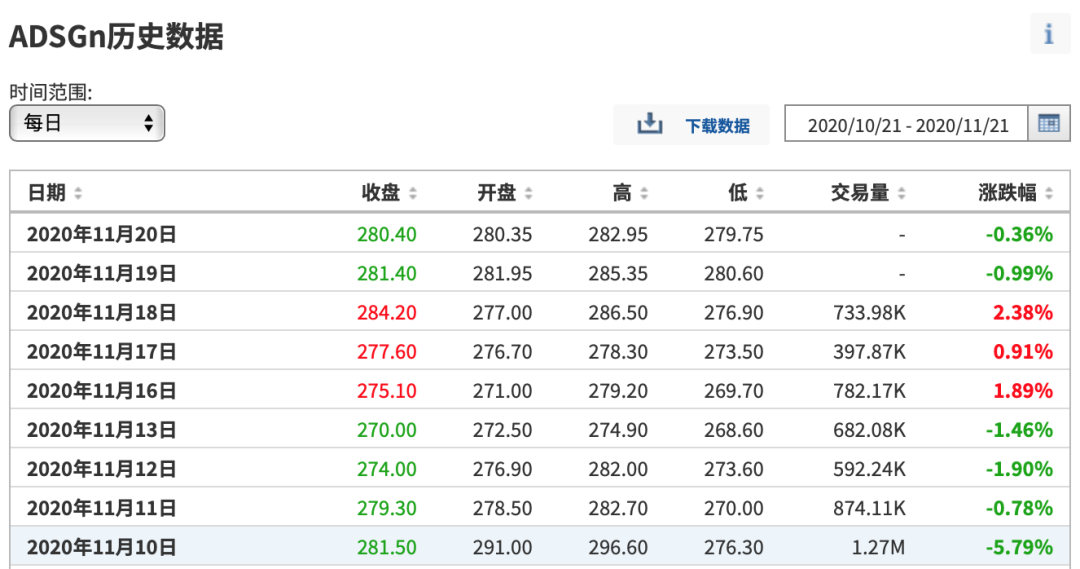
Task: Click the download tray icon
Action: 650,124
